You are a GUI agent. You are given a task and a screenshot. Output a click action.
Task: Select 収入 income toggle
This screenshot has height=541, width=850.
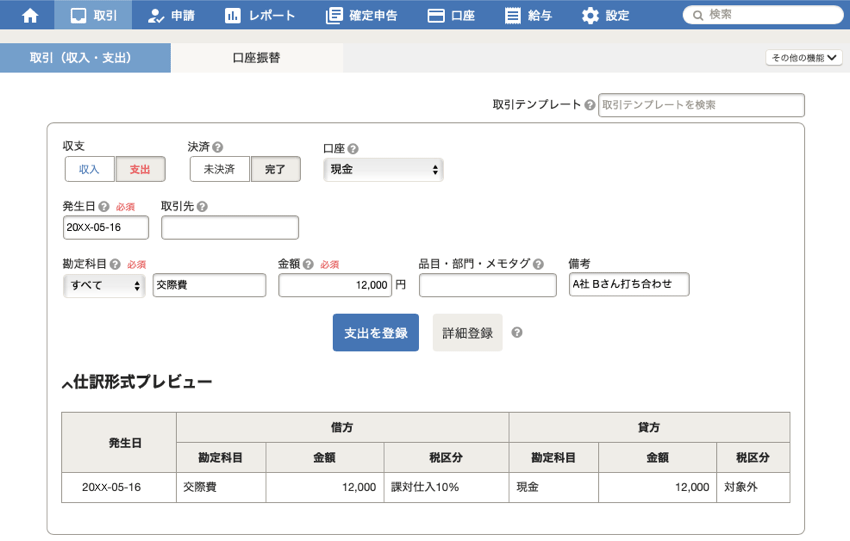pyautogui.click(x=90, y=169)
